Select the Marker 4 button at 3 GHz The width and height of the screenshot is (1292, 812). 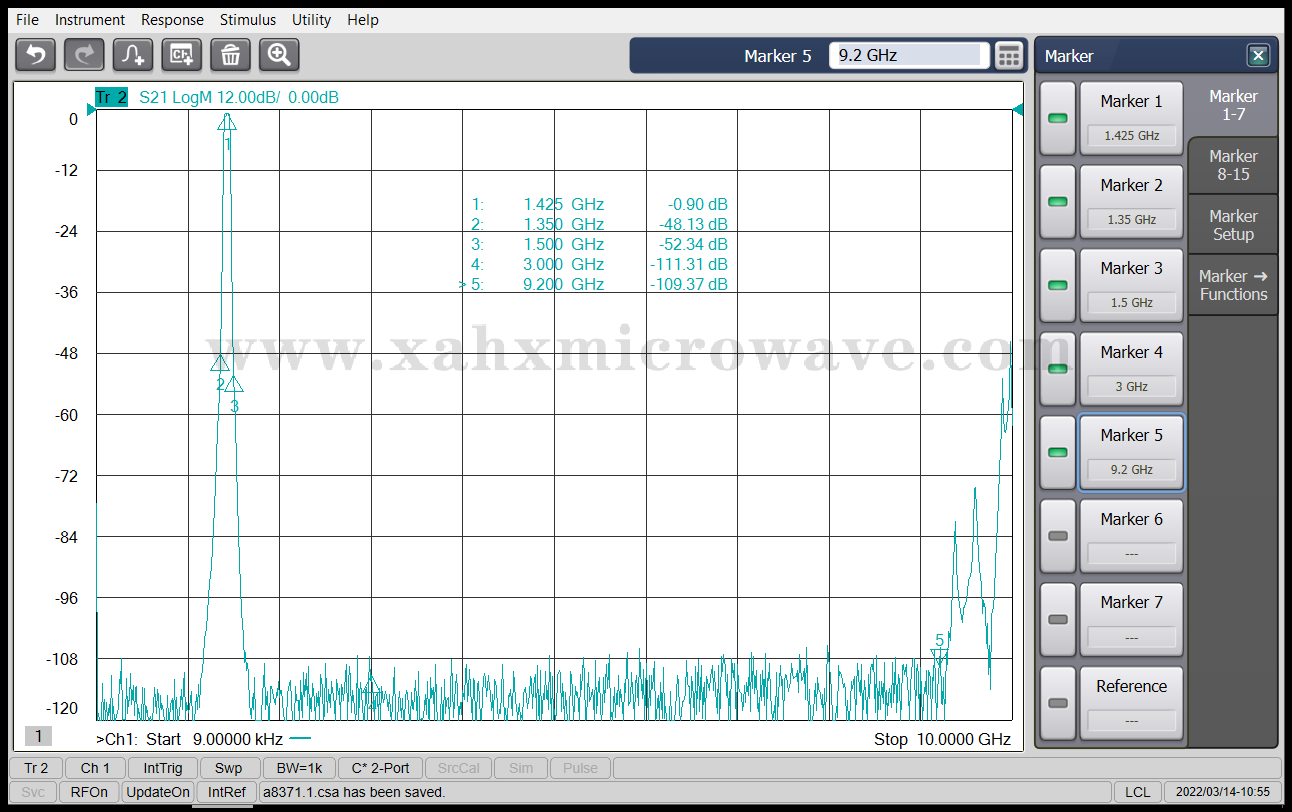(x=1131, y=369)
